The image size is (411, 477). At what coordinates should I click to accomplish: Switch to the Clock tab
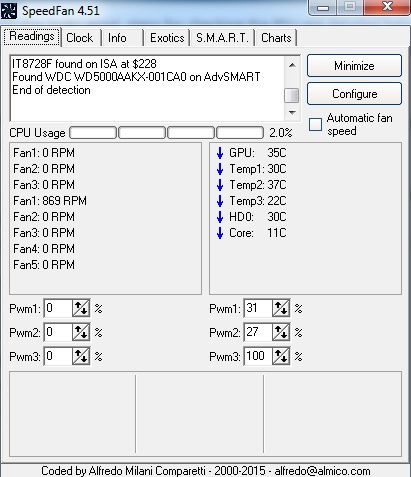click(80, 38)
